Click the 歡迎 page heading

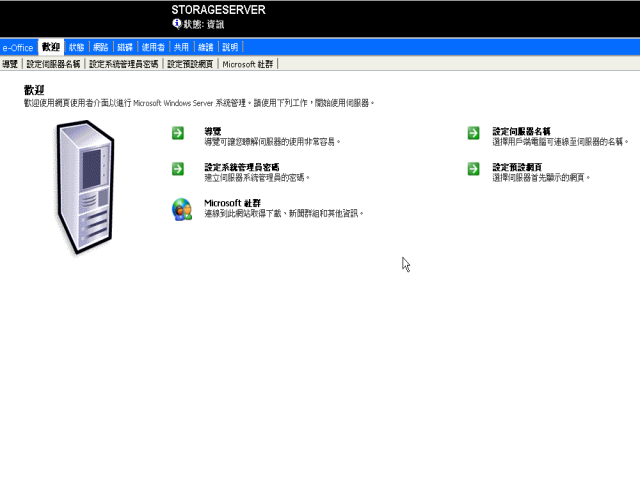pos(34,90)
